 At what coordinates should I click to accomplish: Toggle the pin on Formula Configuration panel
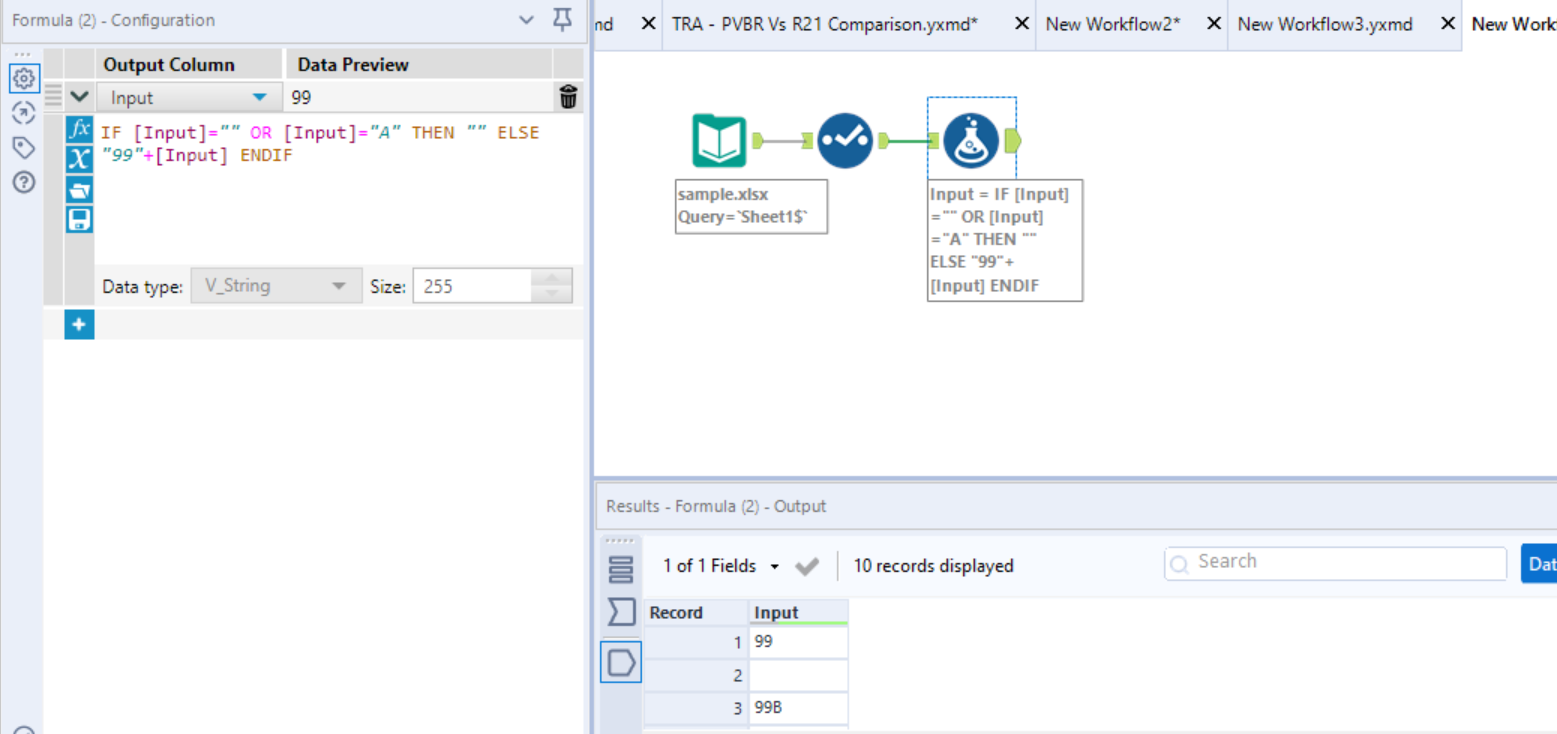click(x=562, y=20)
